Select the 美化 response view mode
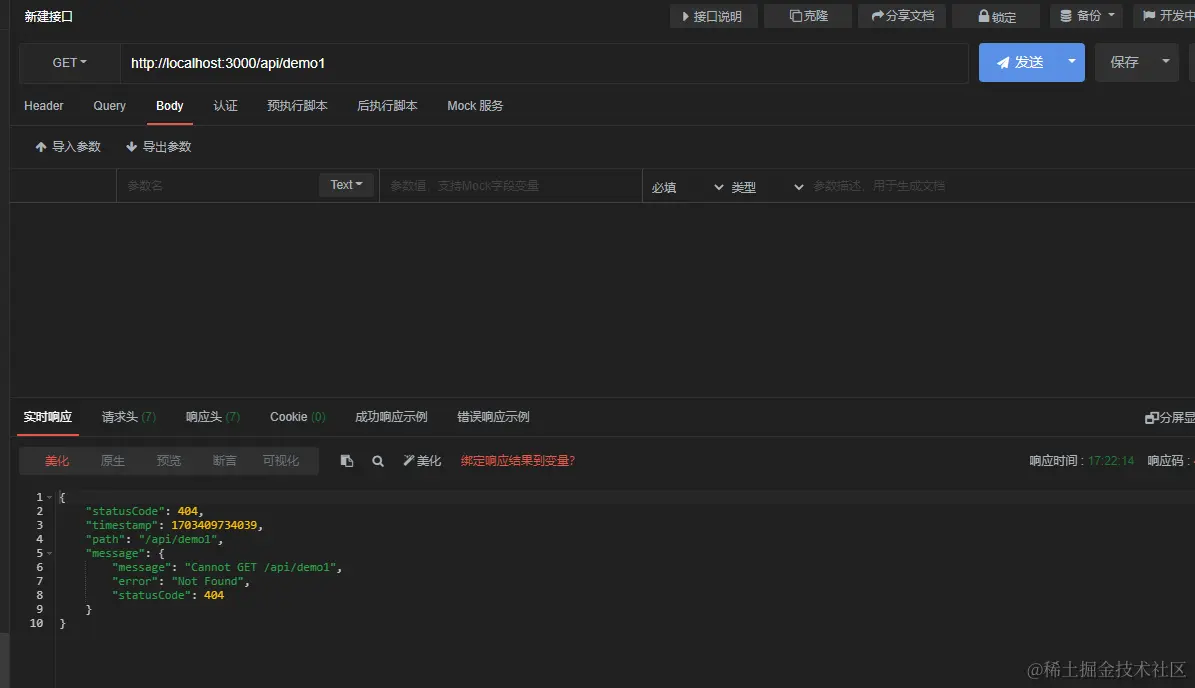 pyautogui.click(x=56, y=461)
